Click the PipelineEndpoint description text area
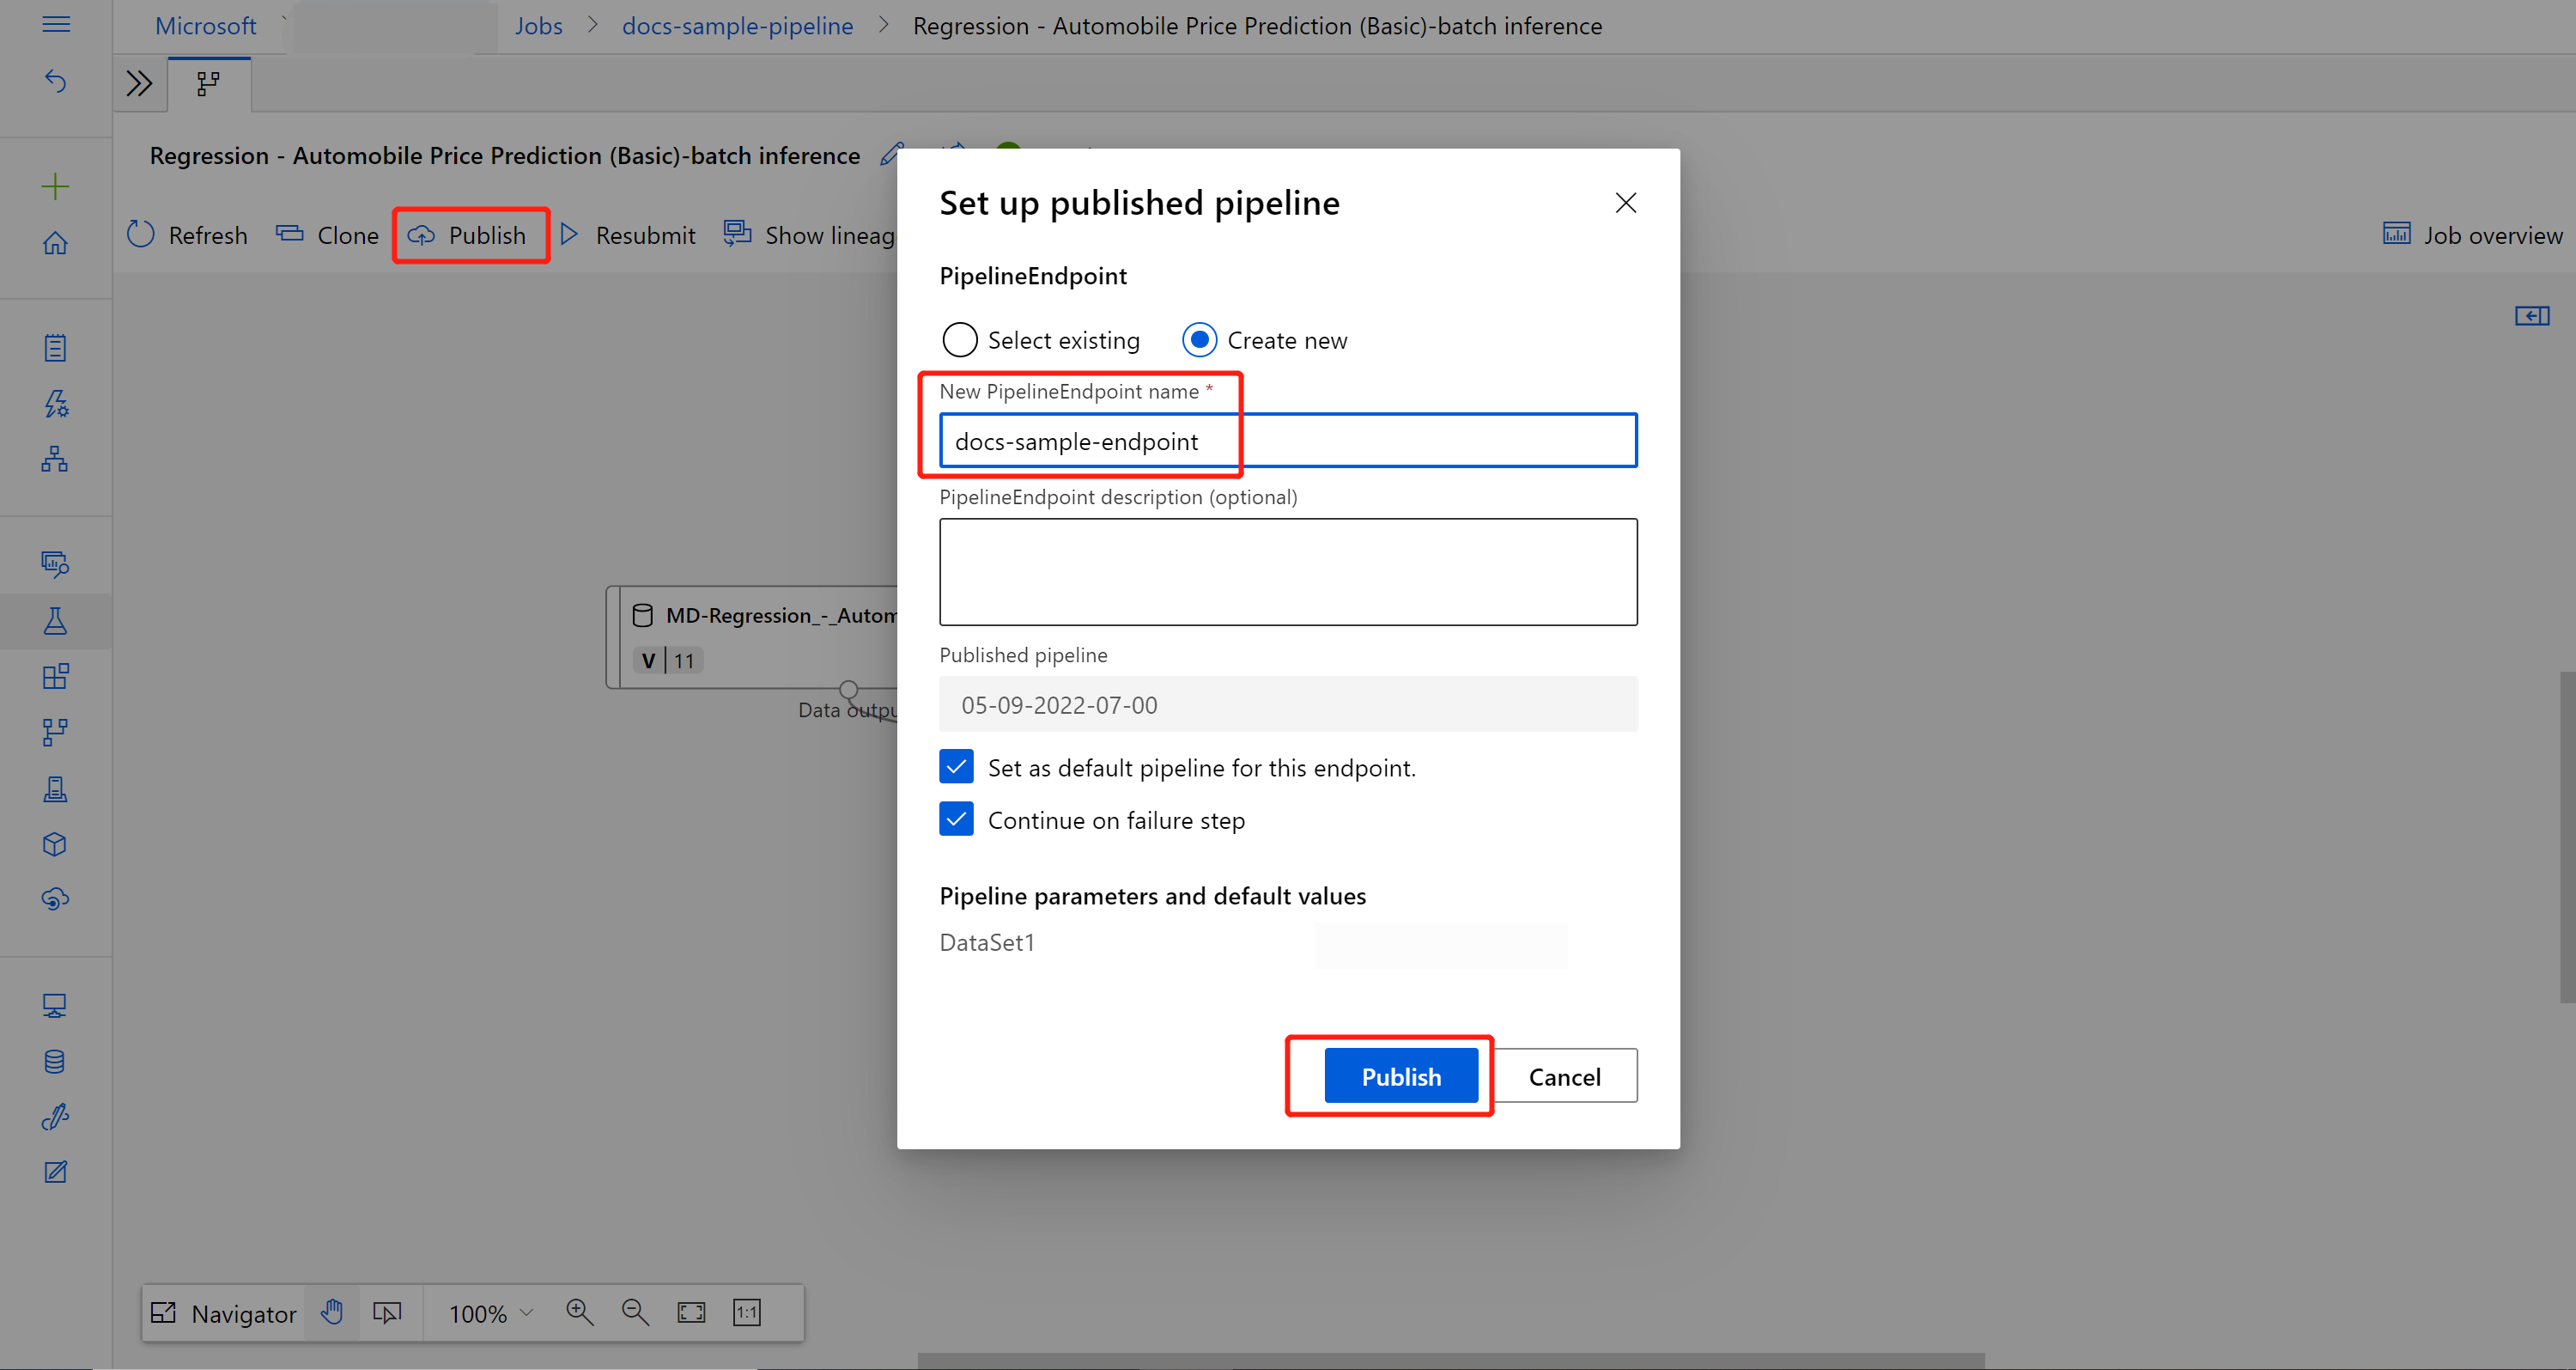Viewport: 2576px width, 1370px height. [x=1287, y=571]
